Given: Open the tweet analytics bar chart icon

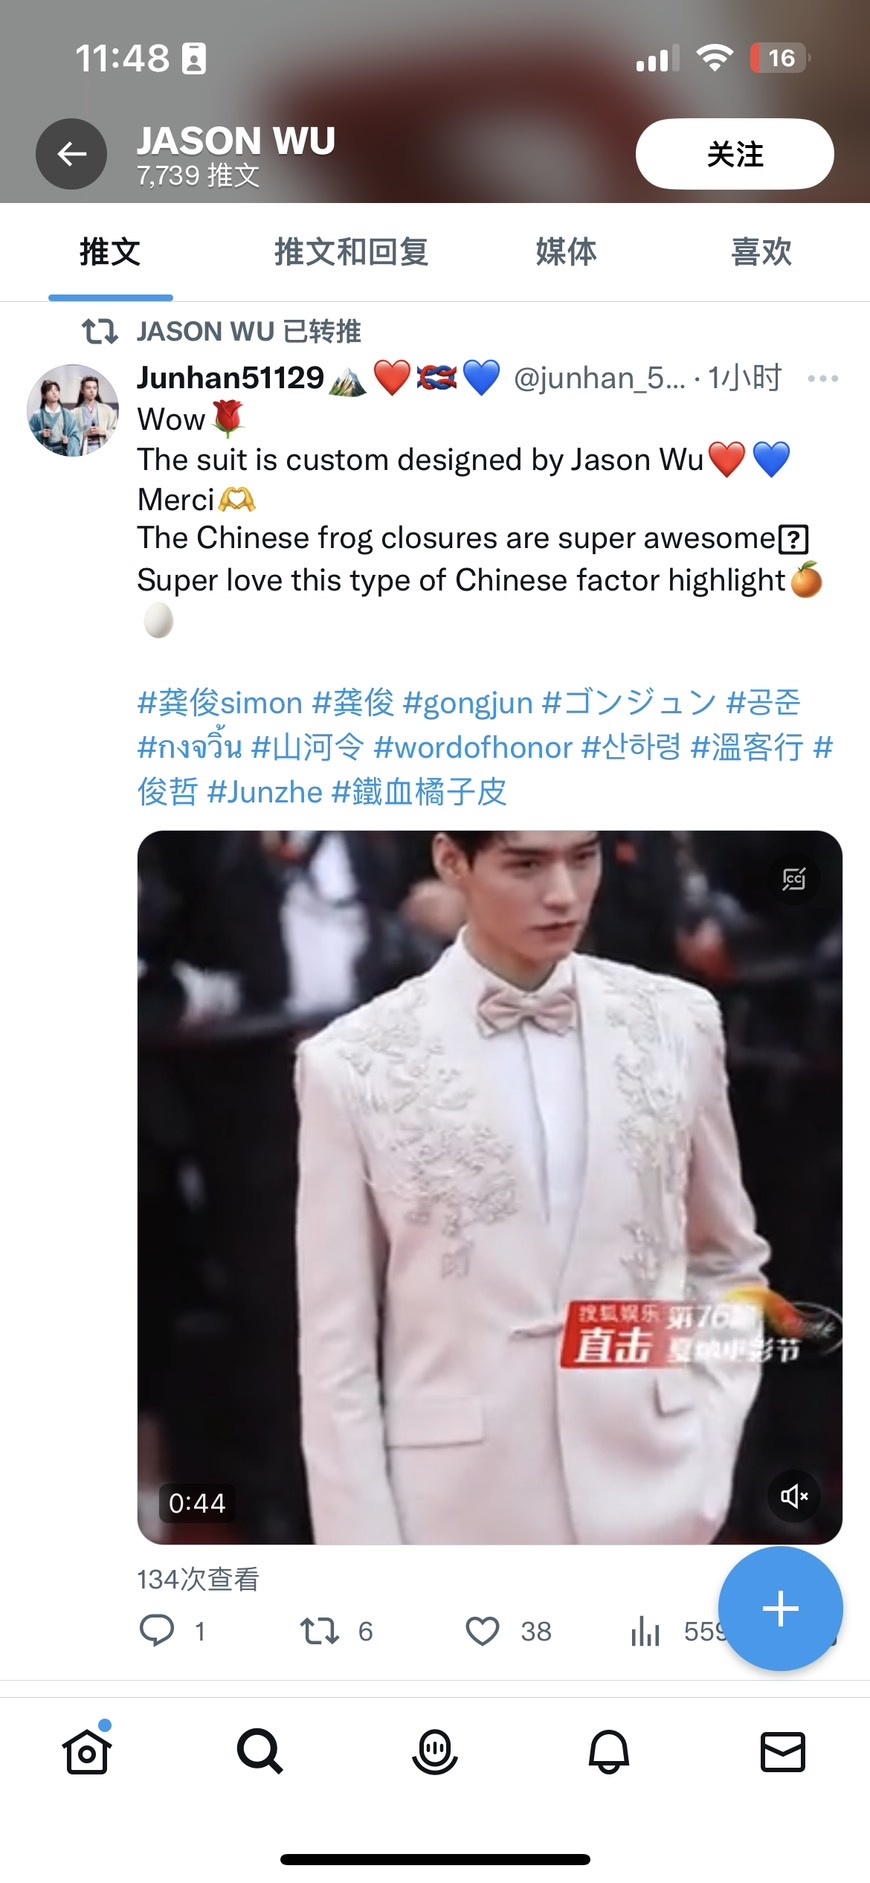Looking at the screenshot, I should point(646,1631).
